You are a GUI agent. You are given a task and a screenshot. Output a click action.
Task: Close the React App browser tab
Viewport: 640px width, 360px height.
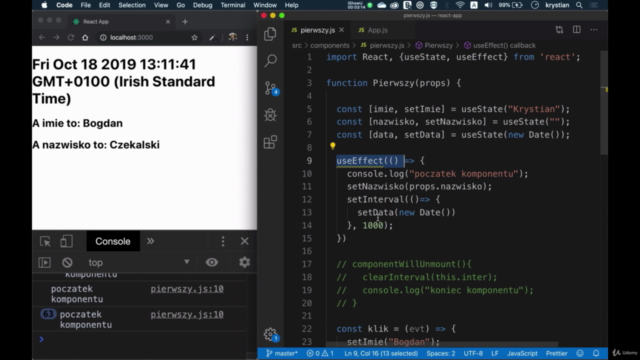click(x=168, y=22)
